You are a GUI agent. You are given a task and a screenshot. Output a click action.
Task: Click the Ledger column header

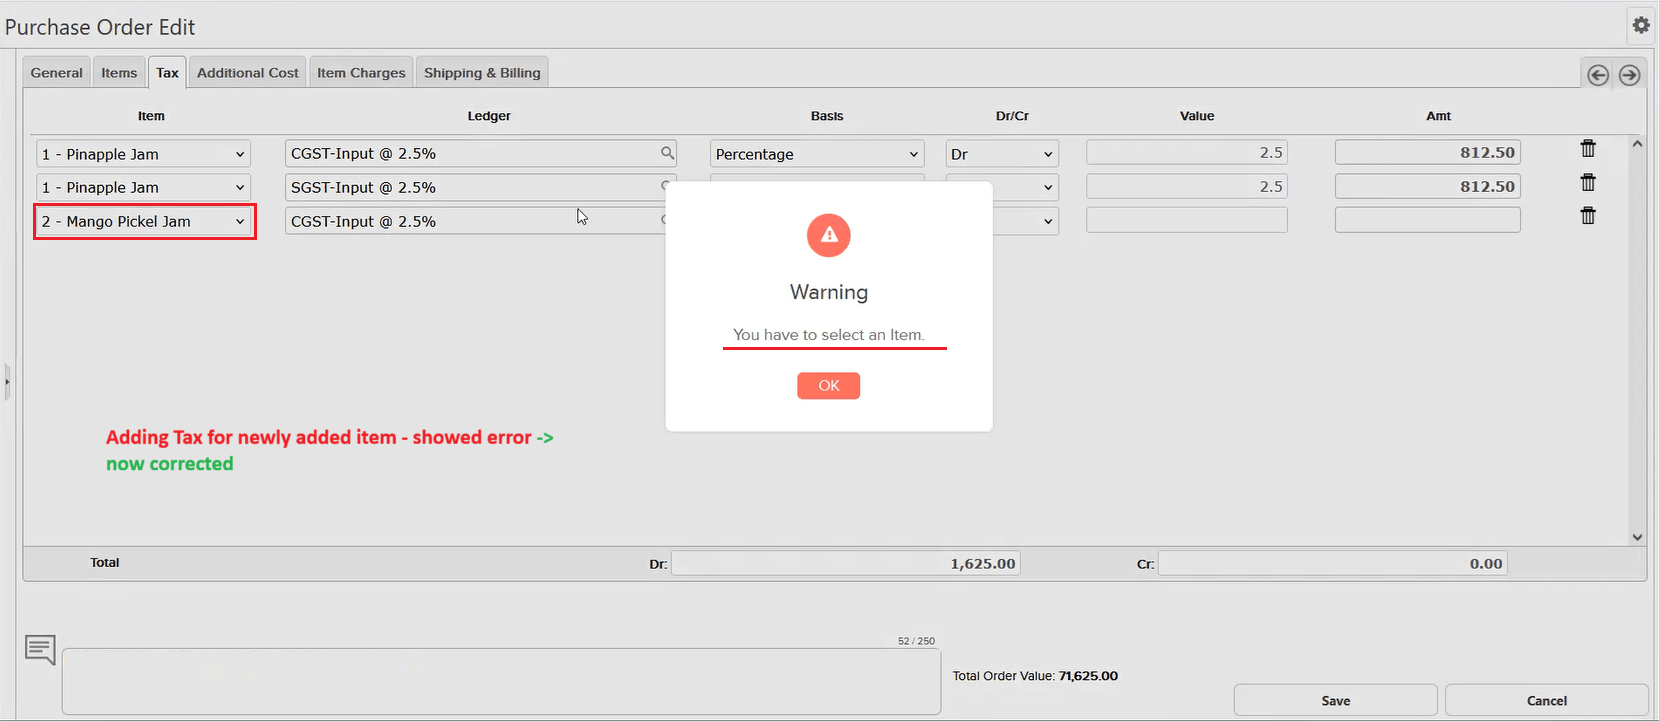click(489, 116)
